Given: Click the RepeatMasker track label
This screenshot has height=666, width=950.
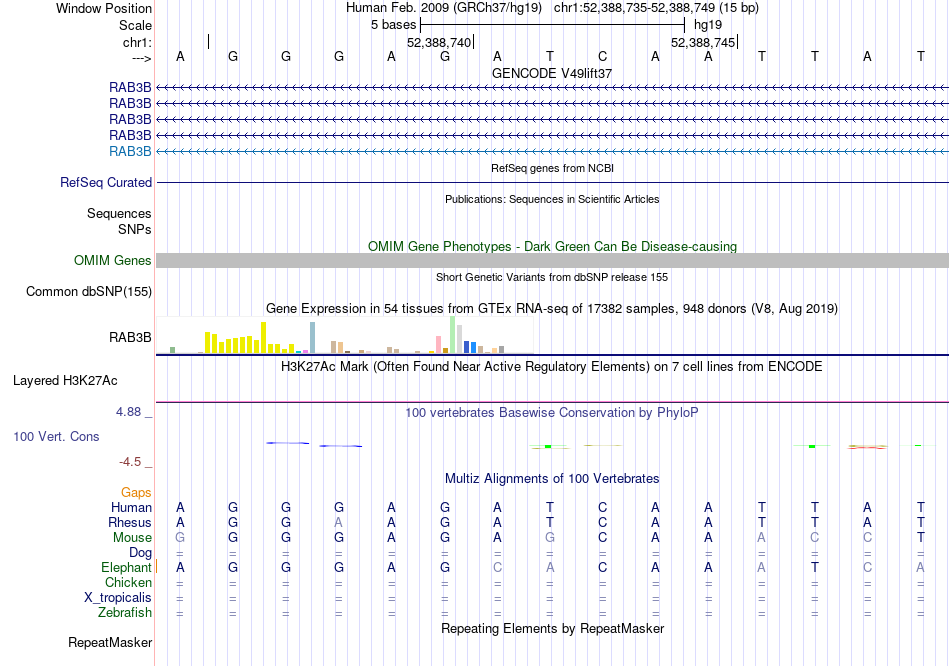Looking at the screenshot, I should click(x=110, y=643).
